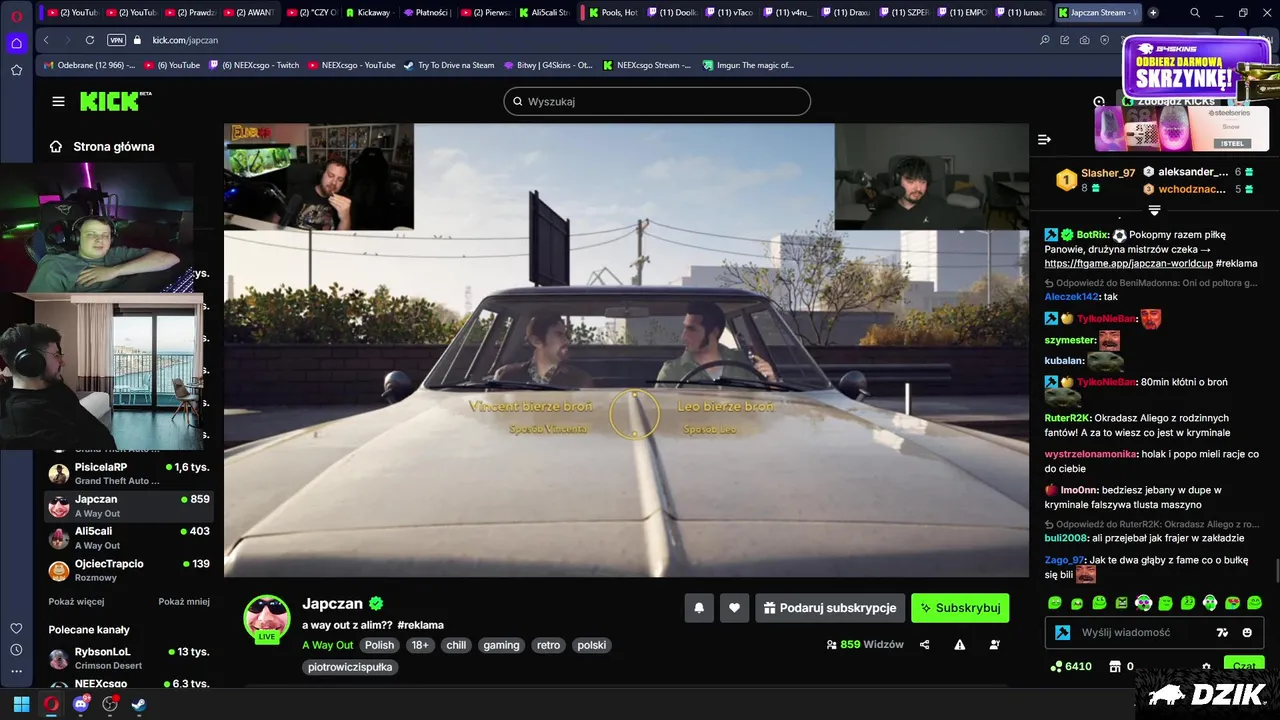The image size is (1280, 720).
Task: Open Japczan channel avatar with LIVE badge
Action: coord(267,619)
